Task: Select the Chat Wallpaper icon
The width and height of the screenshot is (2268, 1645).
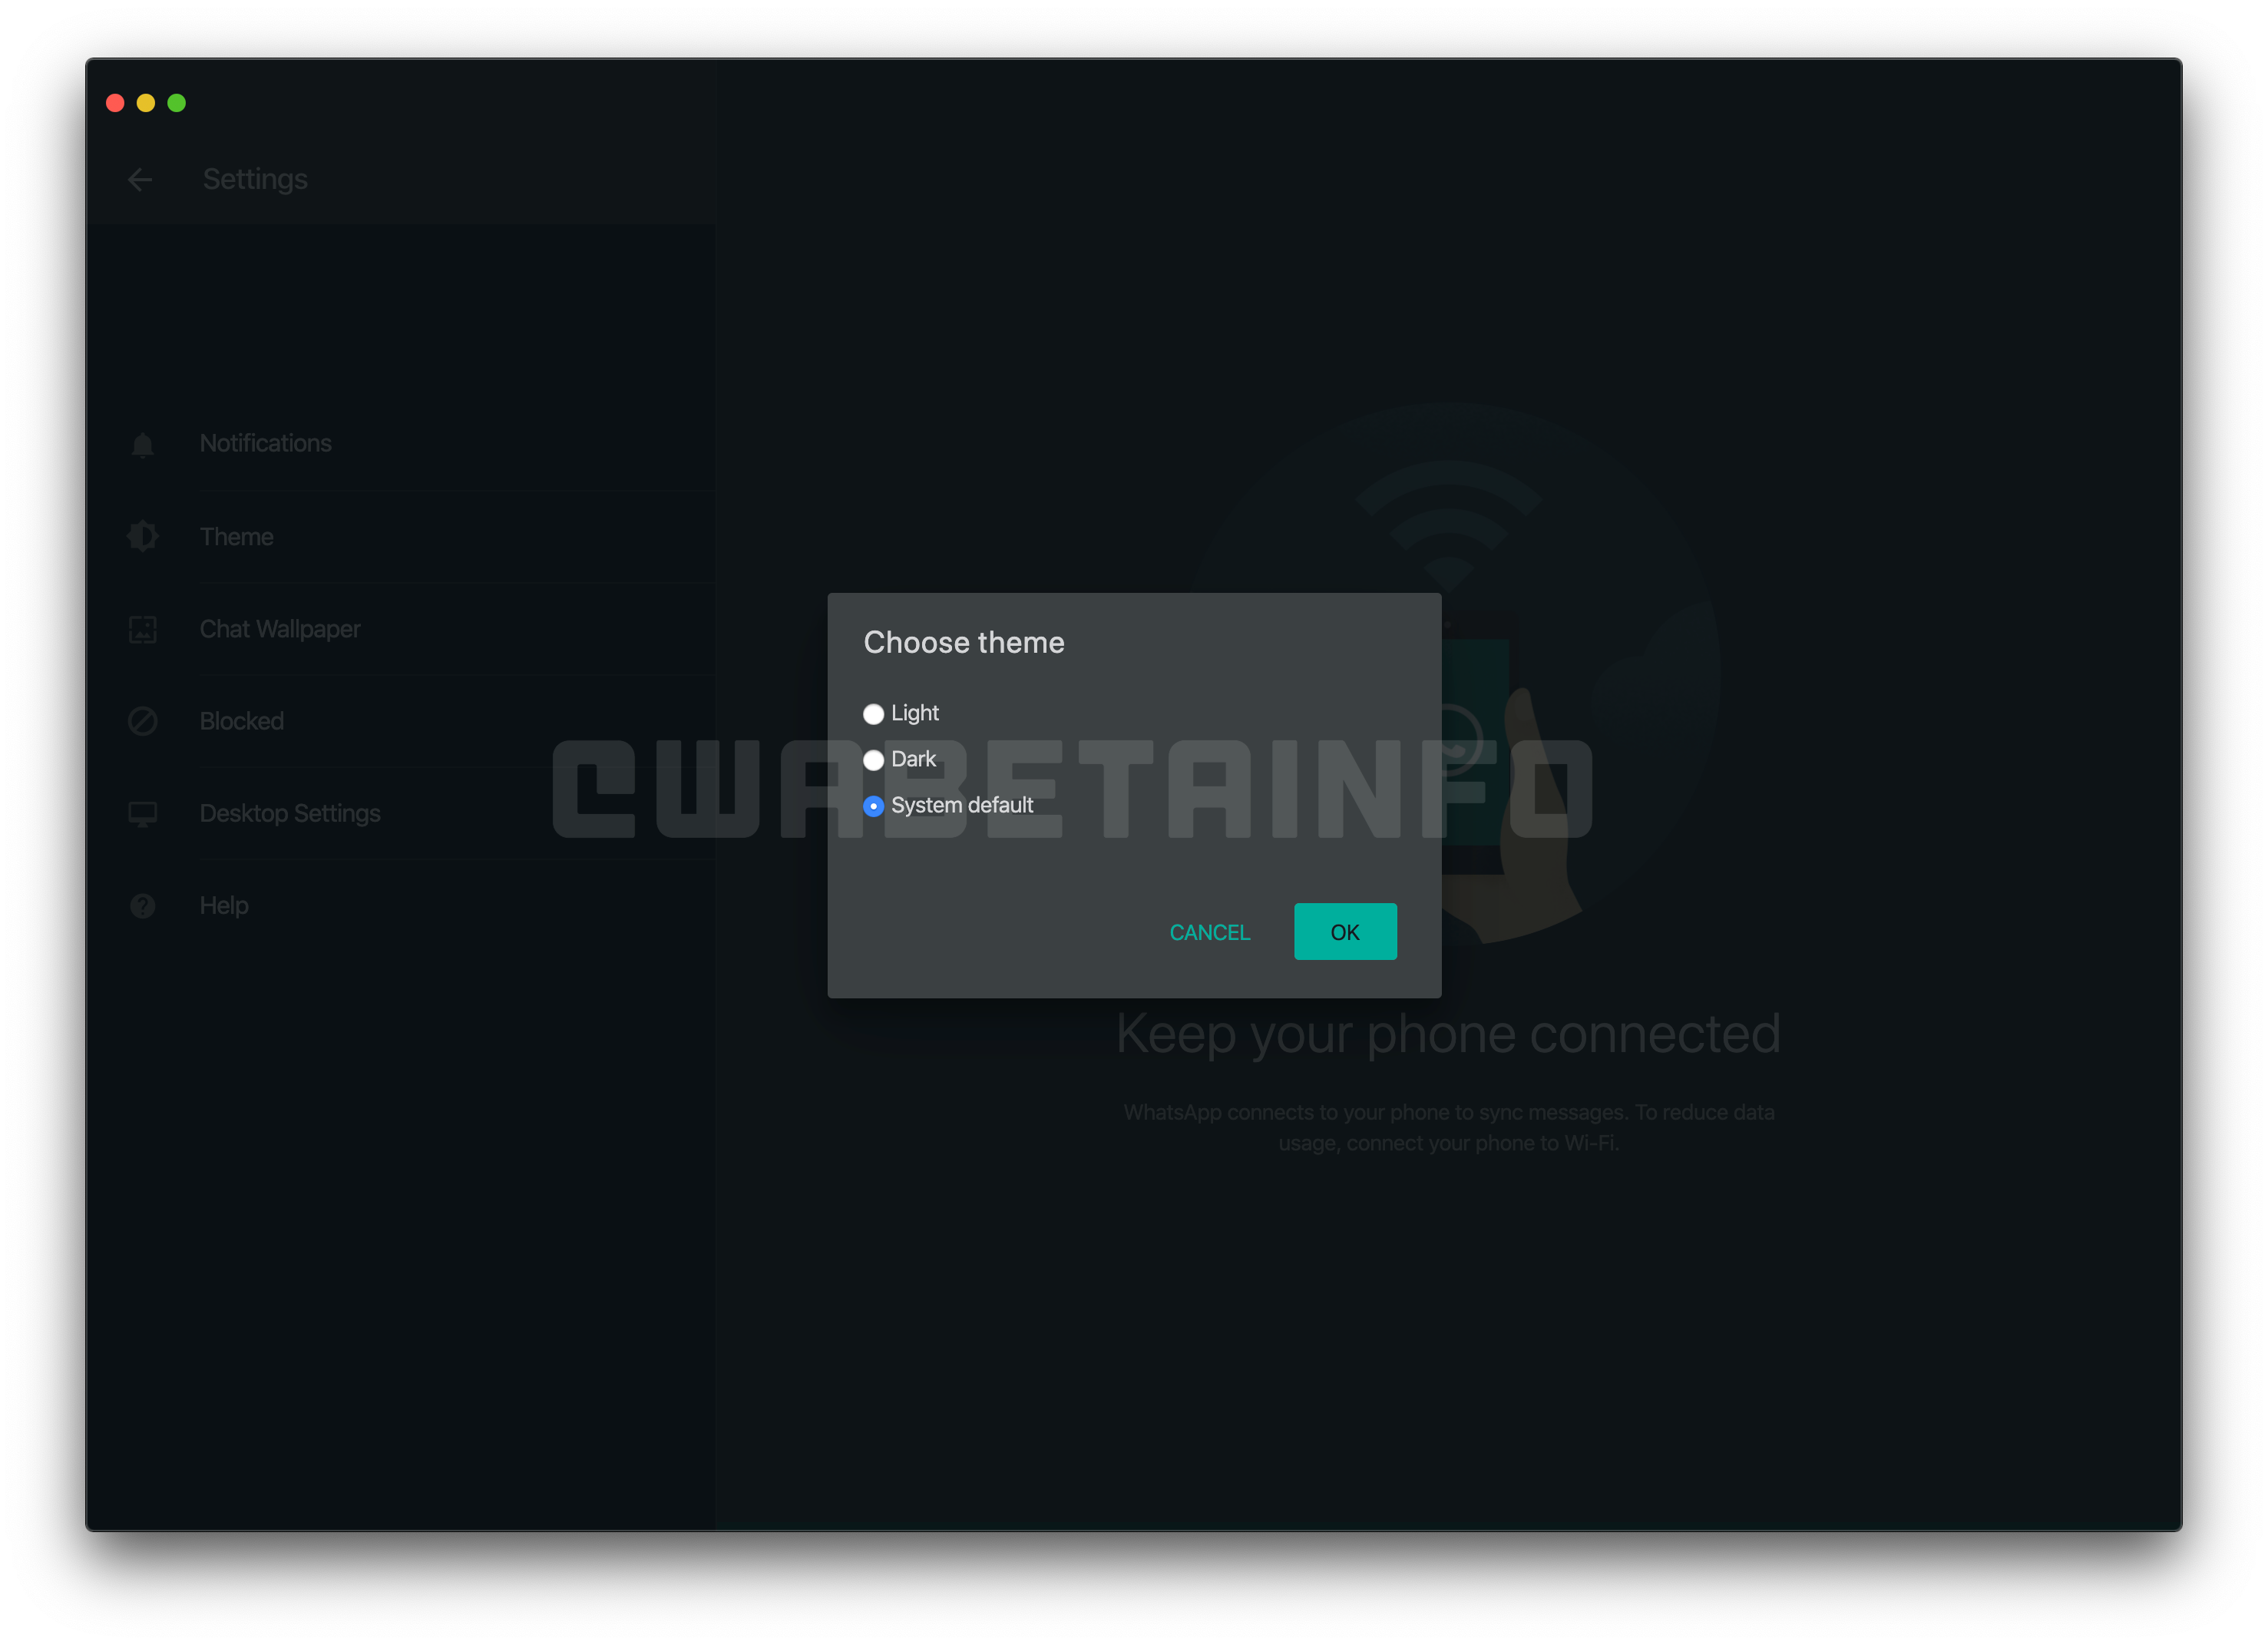Action: pyautogui.click(x=141, y=629)
